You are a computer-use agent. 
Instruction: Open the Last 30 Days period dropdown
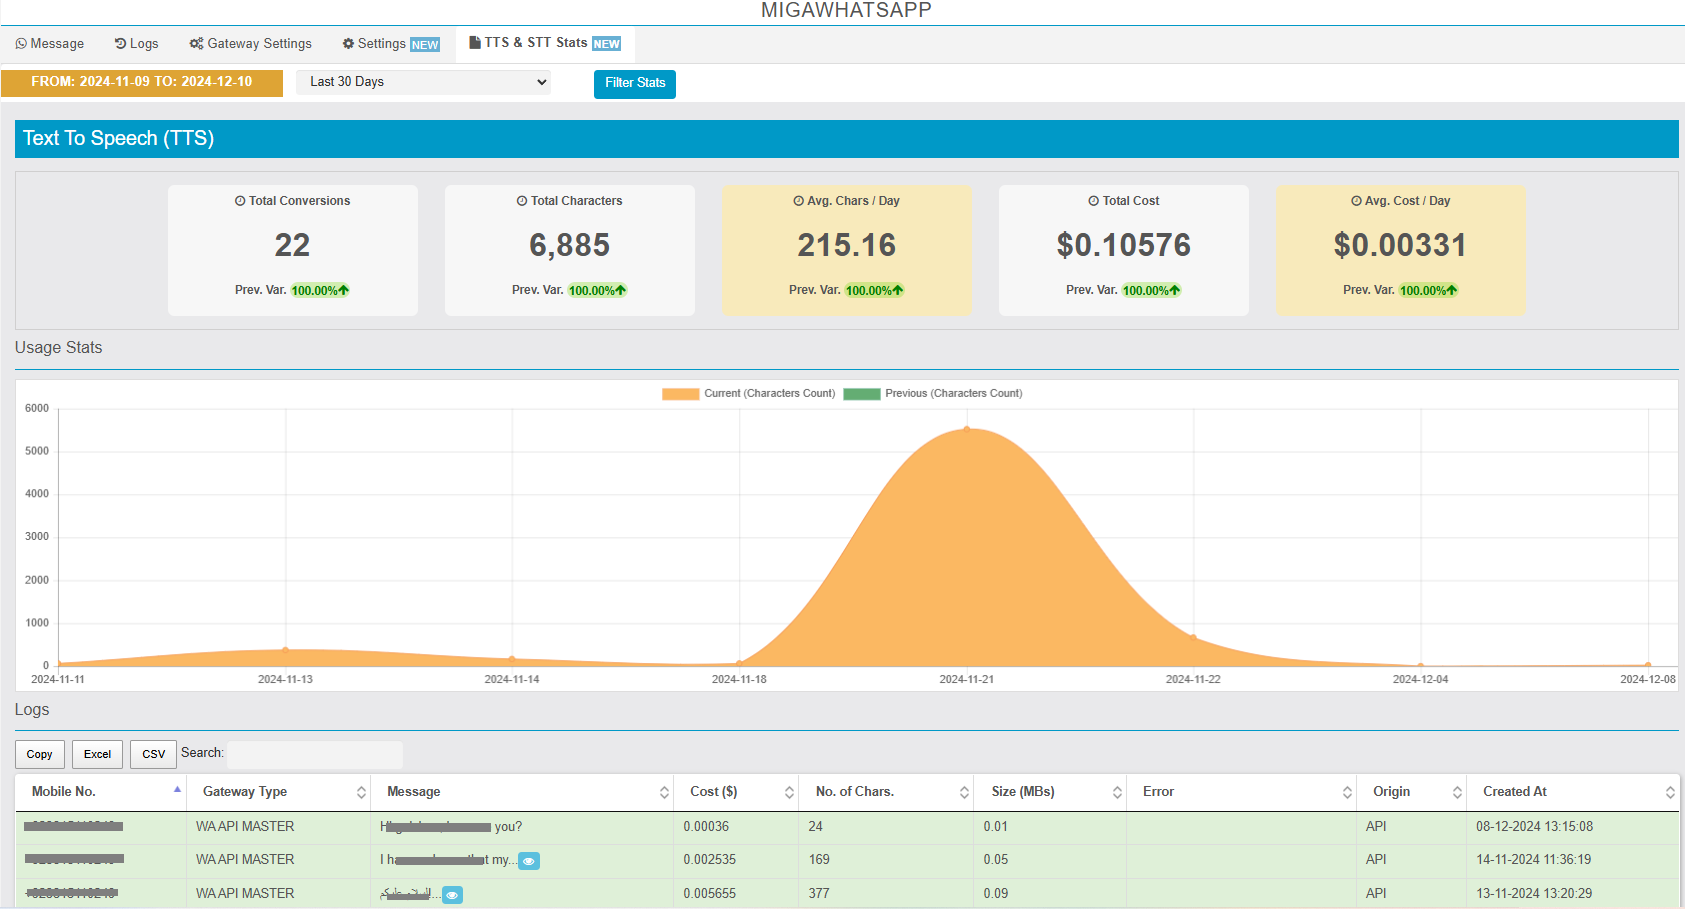[x=424, y=82]
